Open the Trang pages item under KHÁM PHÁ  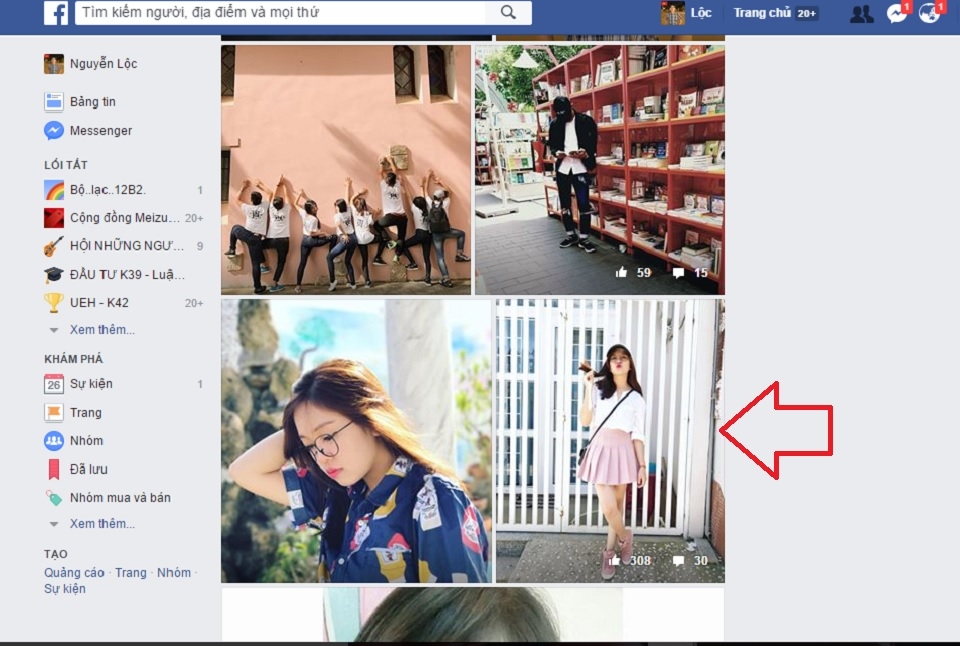pos(86,413)
